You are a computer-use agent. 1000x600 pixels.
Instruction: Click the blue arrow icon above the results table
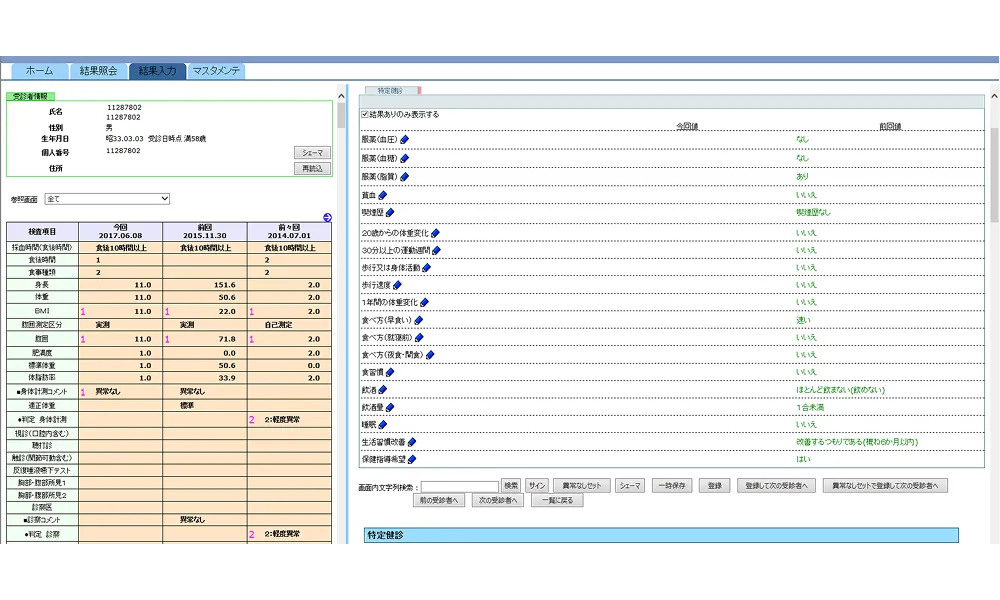click(x=327, y=217)
